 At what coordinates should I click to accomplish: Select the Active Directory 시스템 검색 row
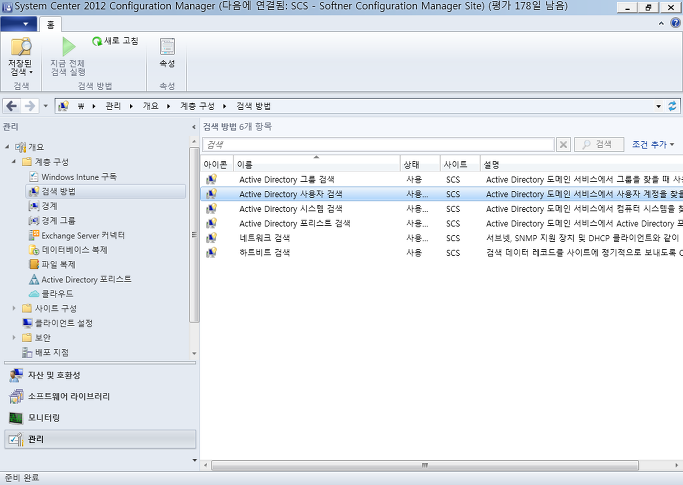[x=442, y=209]
